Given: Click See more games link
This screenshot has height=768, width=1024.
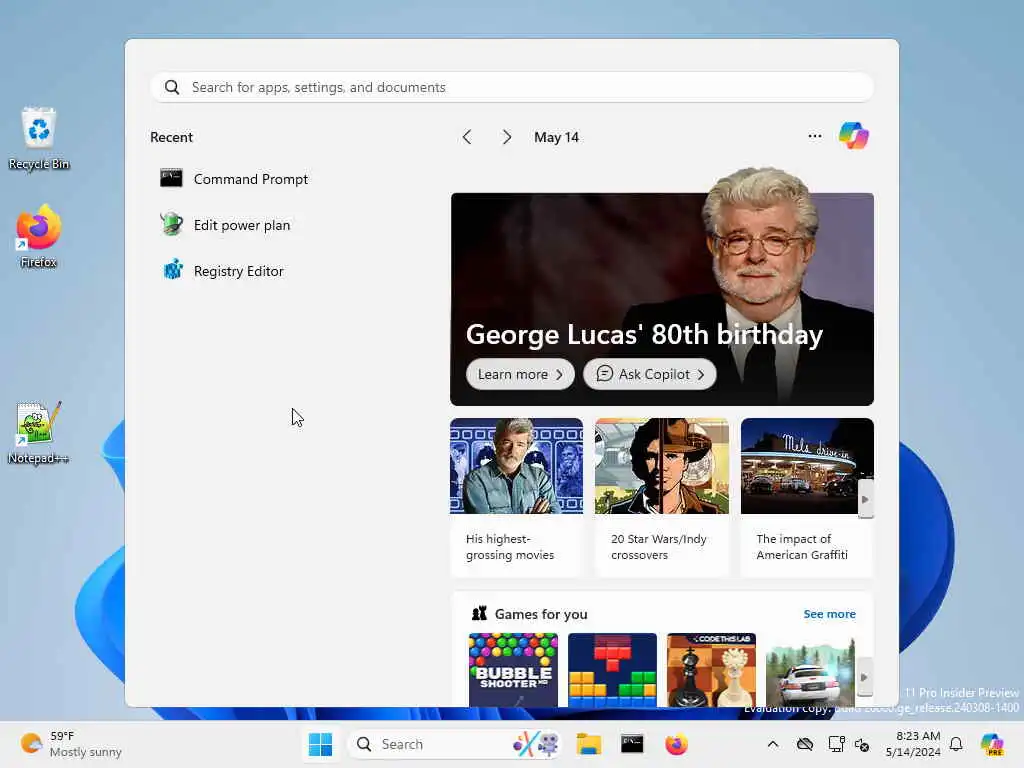Looking at the screenshot, I should (x=829, y=614).
